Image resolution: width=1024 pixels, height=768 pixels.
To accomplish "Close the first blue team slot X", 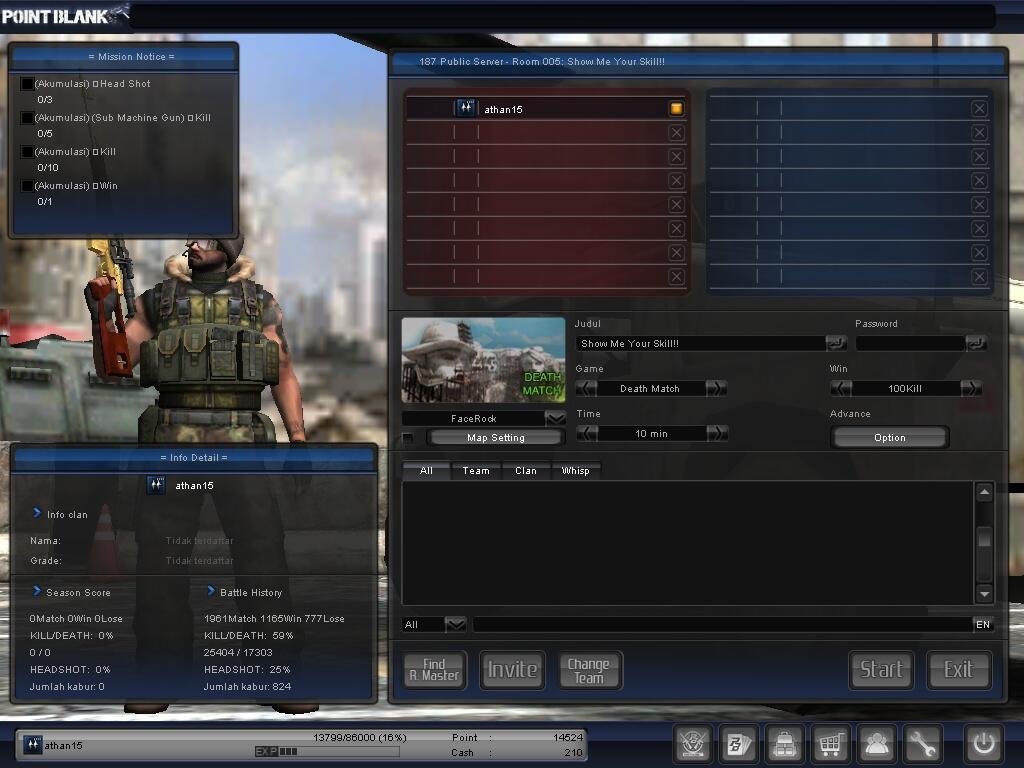I will [x=979, y=108].
